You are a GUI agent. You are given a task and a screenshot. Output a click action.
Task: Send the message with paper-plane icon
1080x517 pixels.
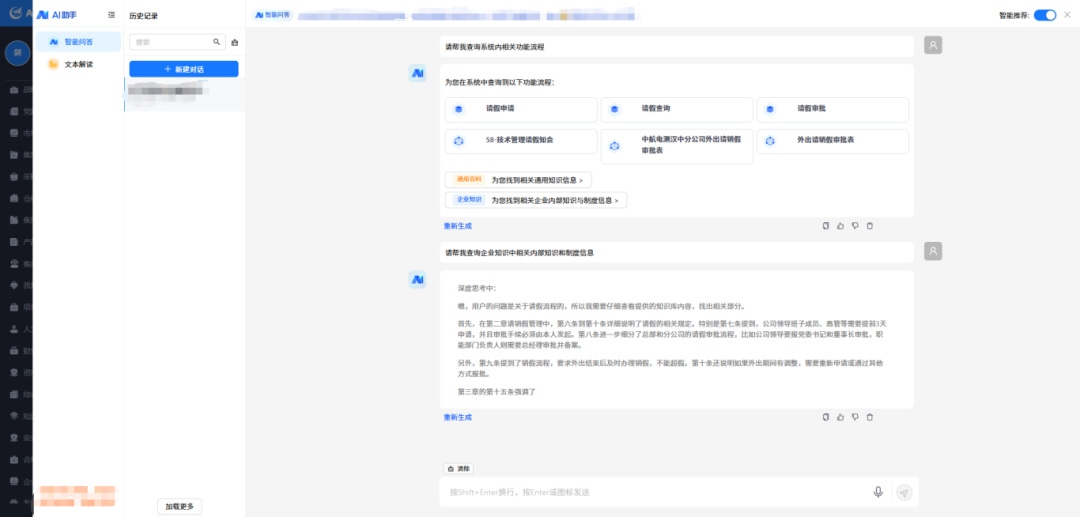pyautogui.click(x=904, y=492)
